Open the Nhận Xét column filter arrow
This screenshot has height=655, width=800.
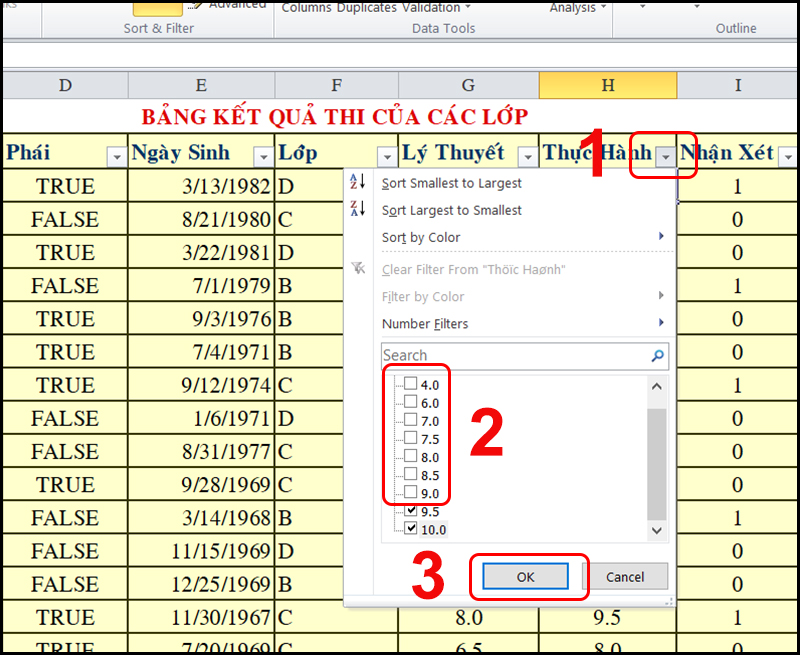point(787,156)
